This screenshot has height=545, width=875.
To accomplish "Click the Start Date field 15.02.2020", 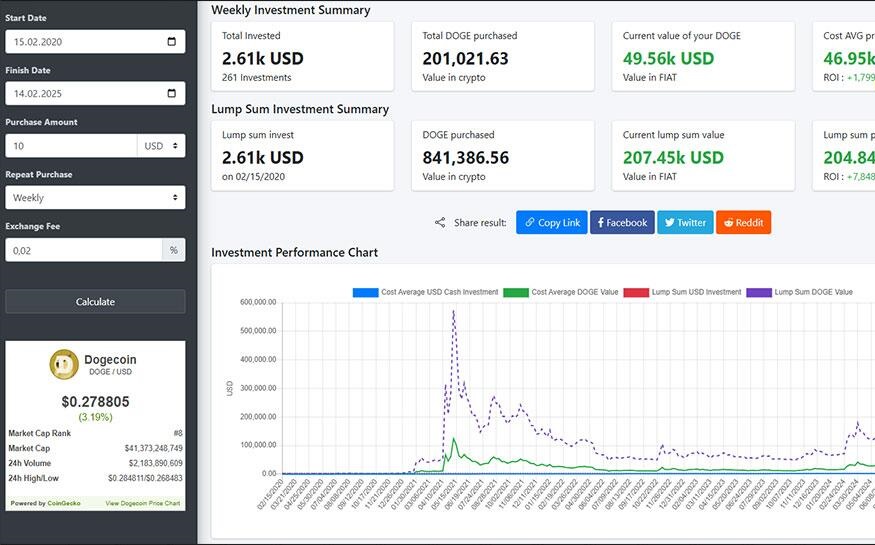I will click(x=95, y=41).
